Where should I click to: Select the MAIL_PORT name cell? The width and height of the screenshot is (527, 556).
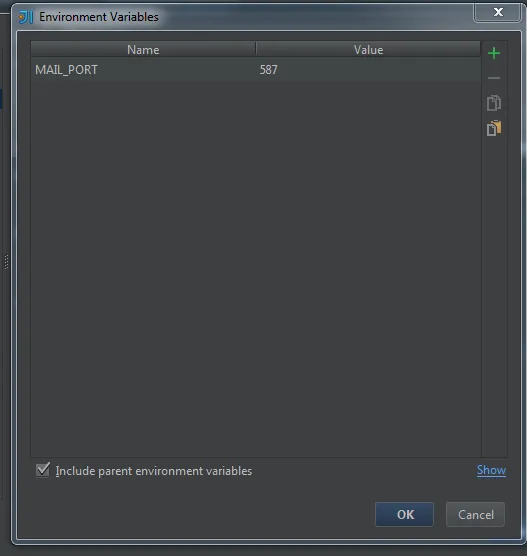(143, 70)
